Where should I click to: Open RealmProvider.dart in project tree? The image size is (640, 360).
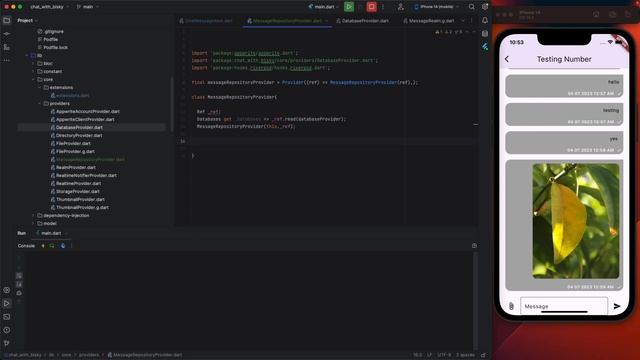(x=76, y=167)
